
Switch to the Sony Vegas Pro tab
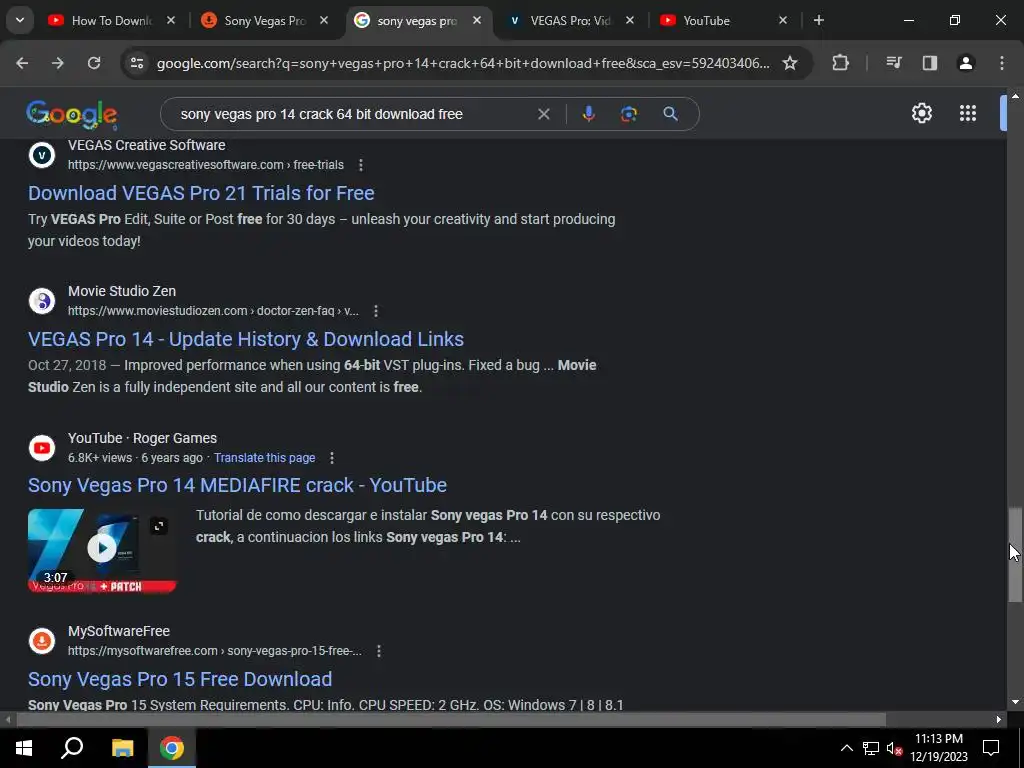click(264, 21)
